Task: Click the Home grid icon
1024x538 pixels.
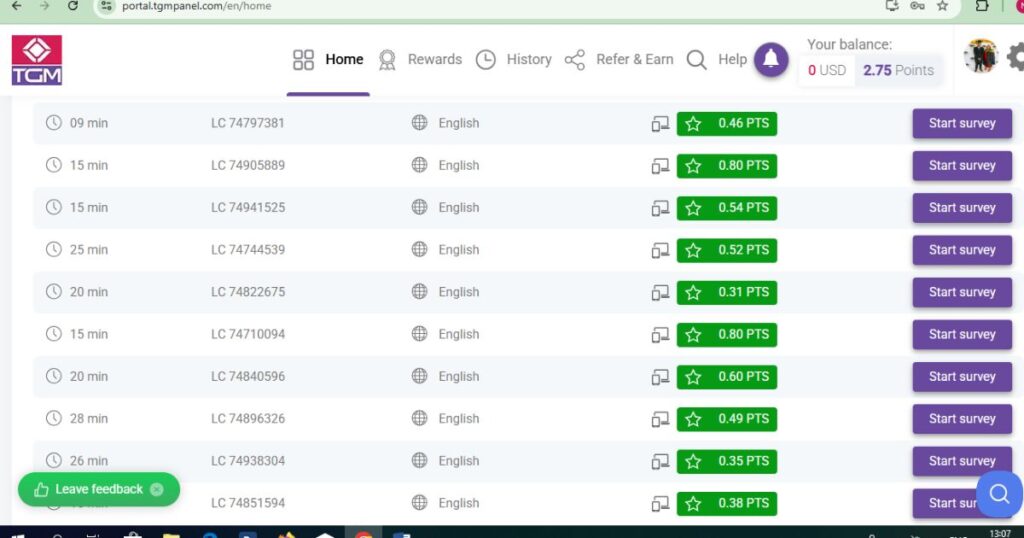Action: coord(303,60)
